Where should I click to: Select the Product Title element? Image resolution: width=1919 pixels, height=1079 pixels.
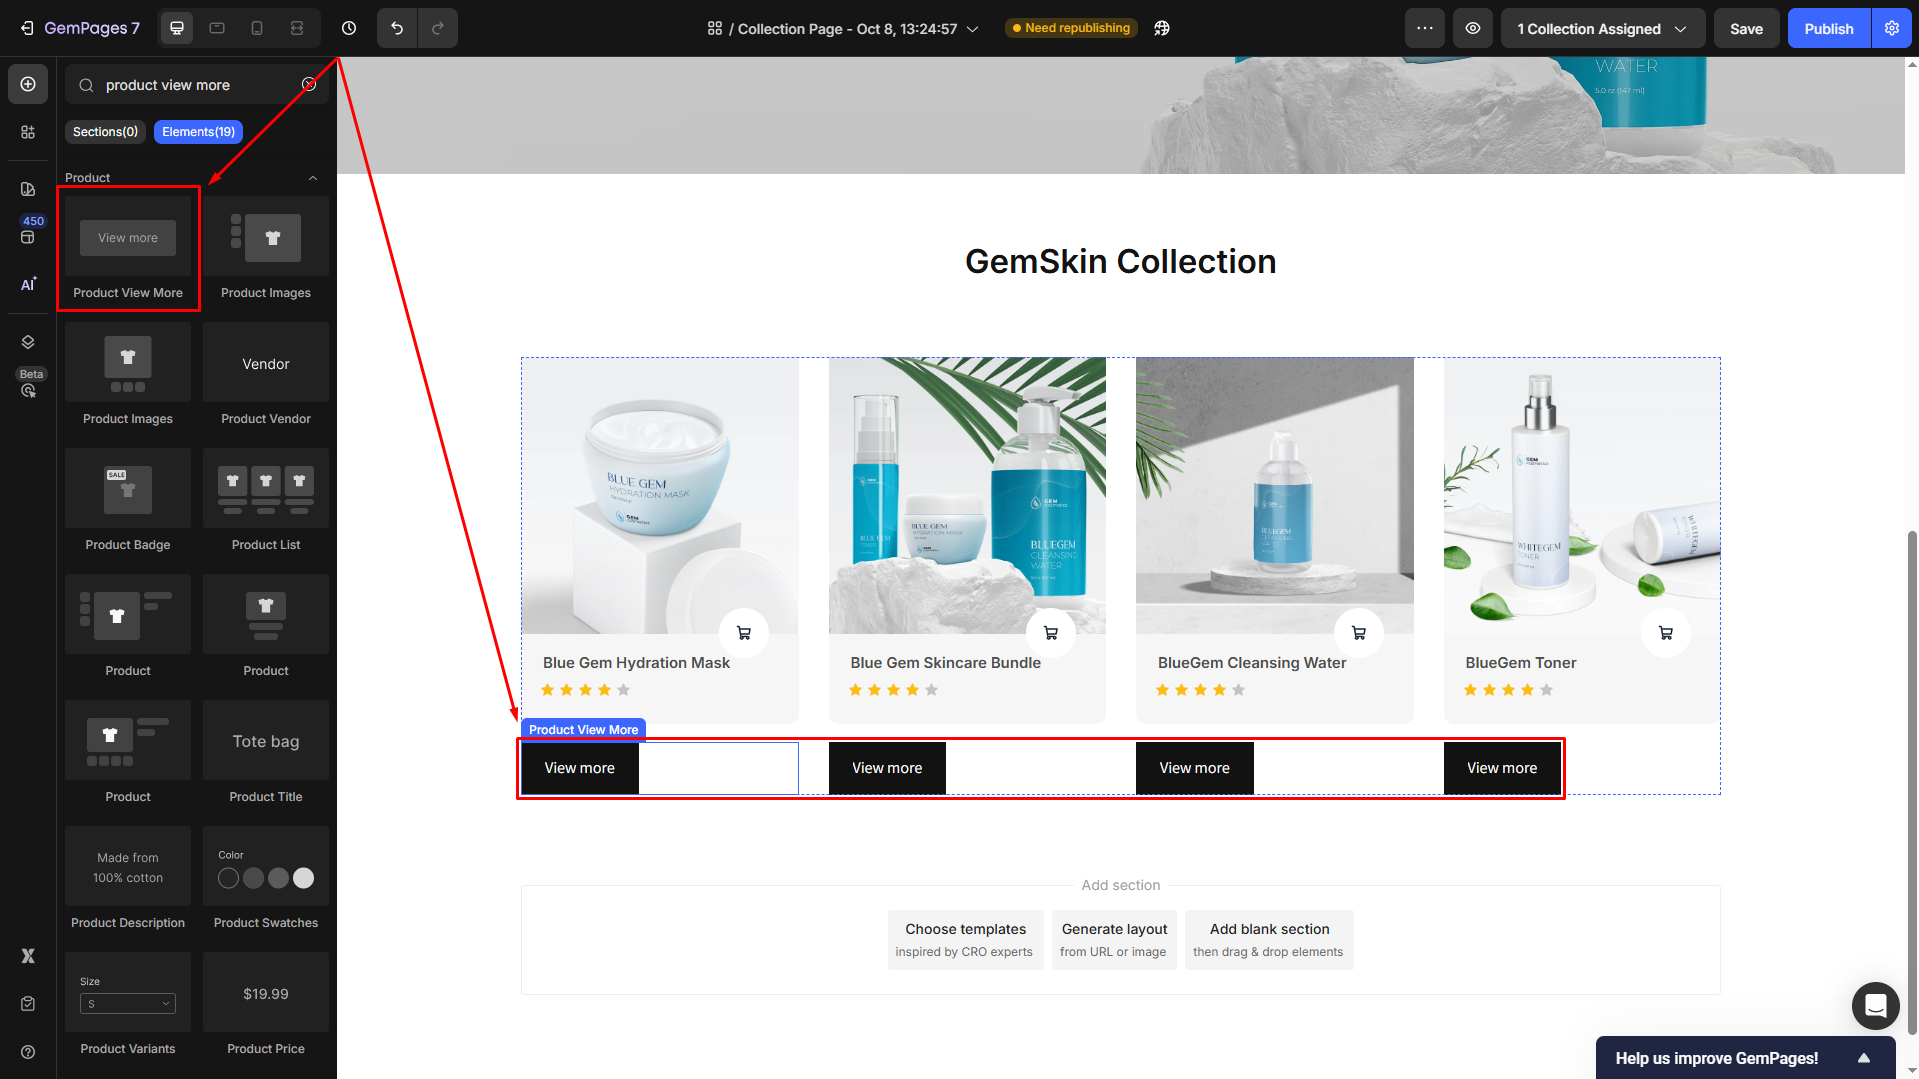[266, 753]
